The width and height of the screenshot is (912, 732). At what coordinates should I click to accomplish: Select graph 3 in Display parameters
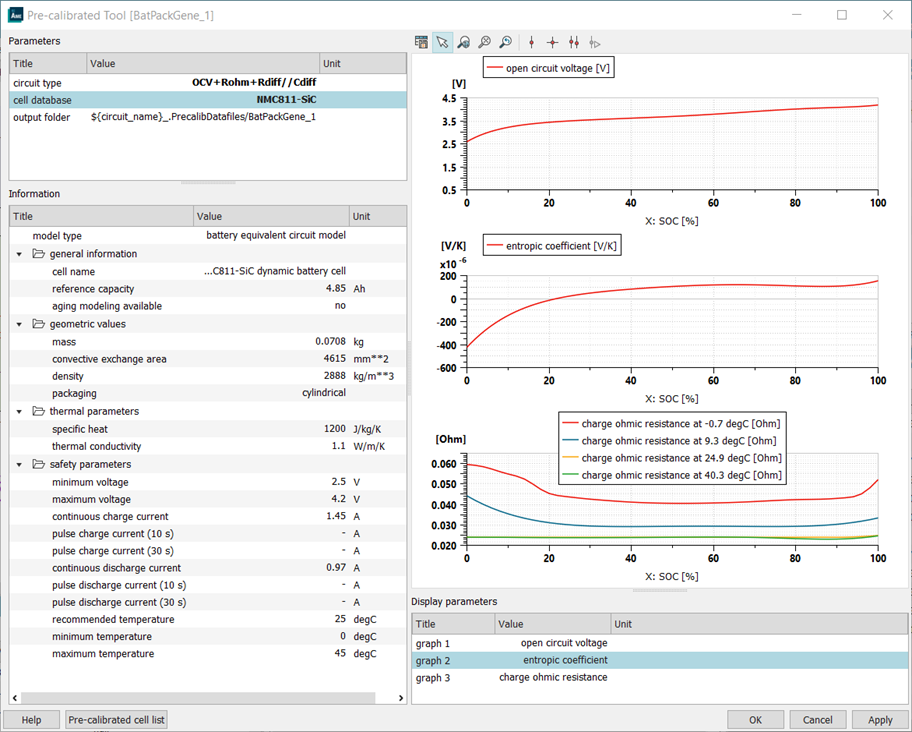click(500, 677)
